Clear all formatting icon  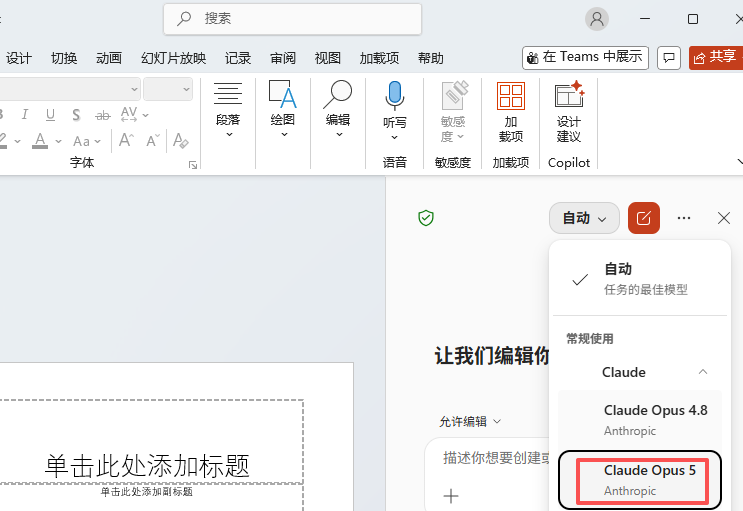pos(181,140)
